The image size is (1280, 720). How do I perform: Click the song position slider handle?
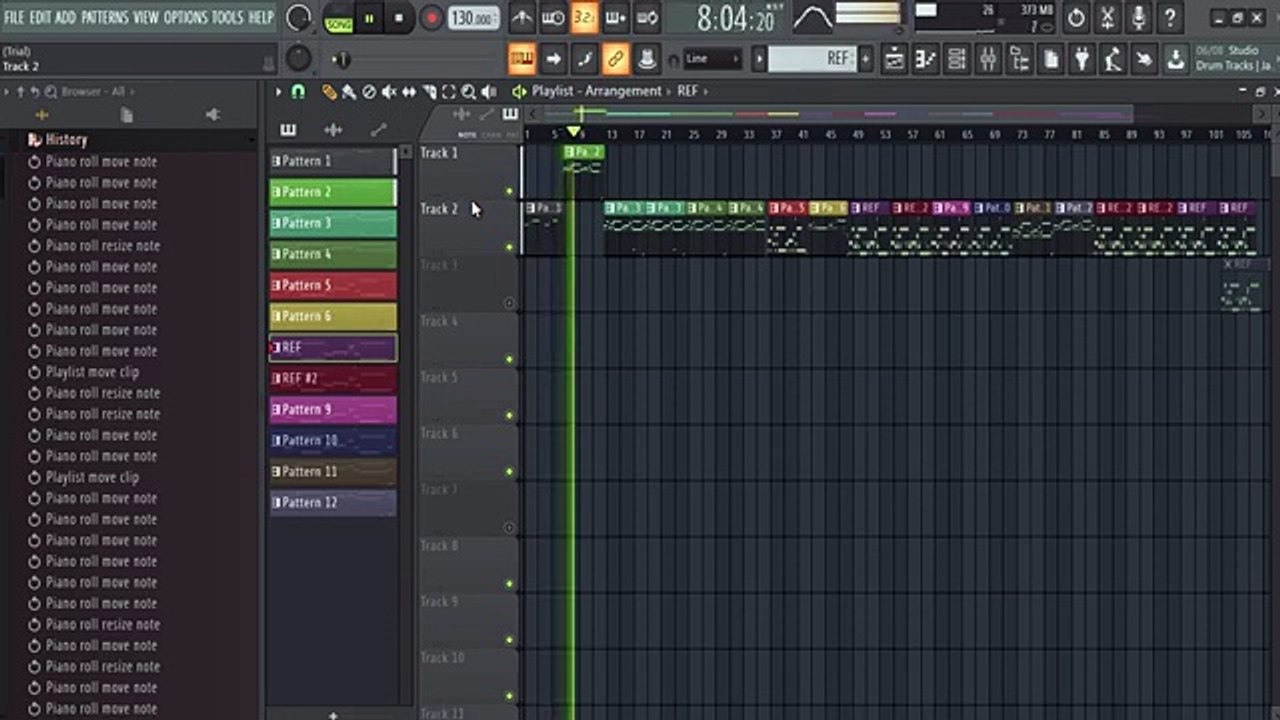(x=342, y=60)
